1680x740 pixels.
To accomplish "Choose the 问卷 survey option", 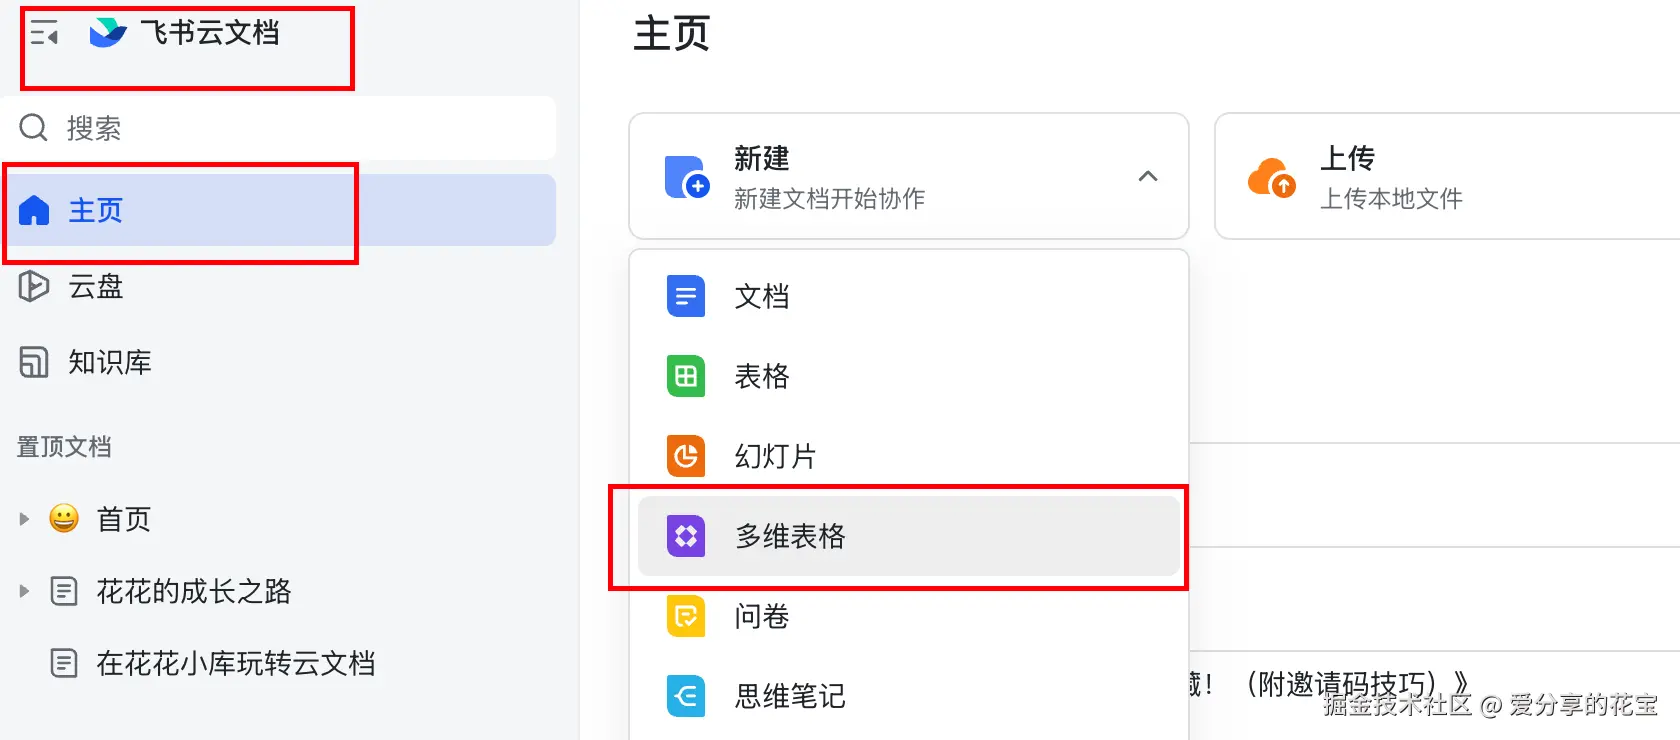I will point(908,616).
